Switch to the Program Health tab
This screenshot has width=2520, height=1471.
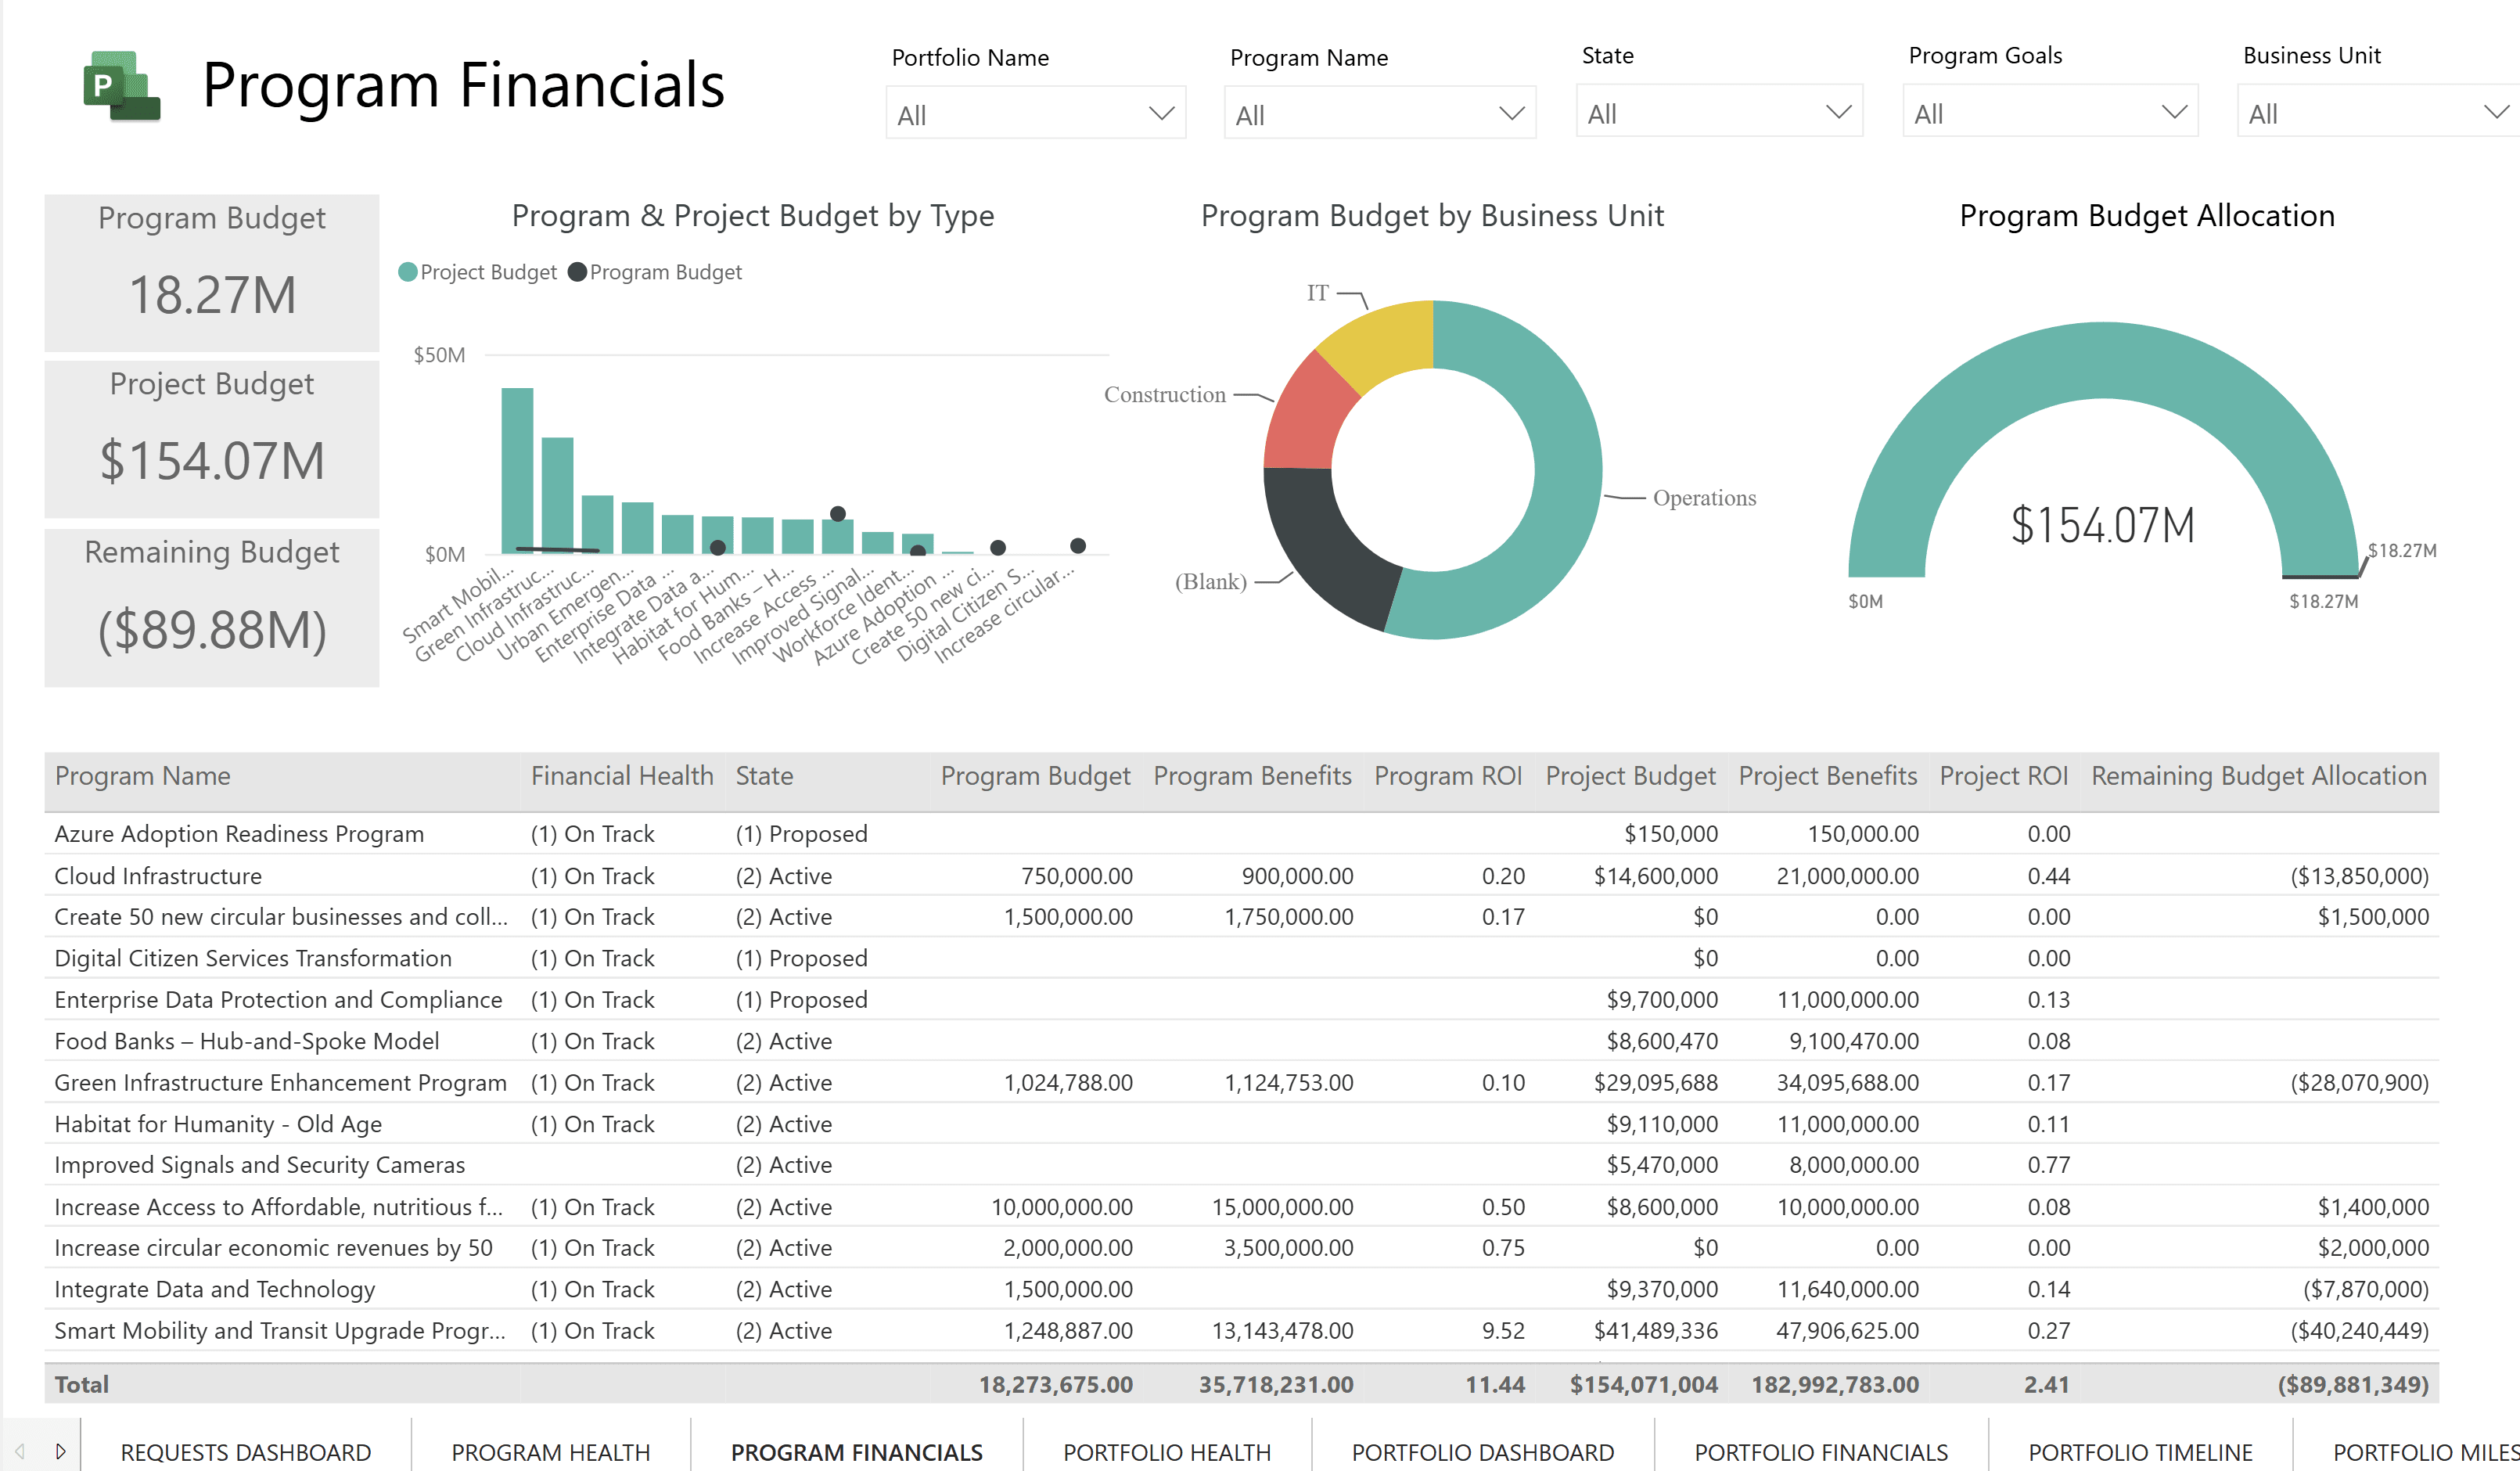pyautogui.click(x=551, y=1452)
